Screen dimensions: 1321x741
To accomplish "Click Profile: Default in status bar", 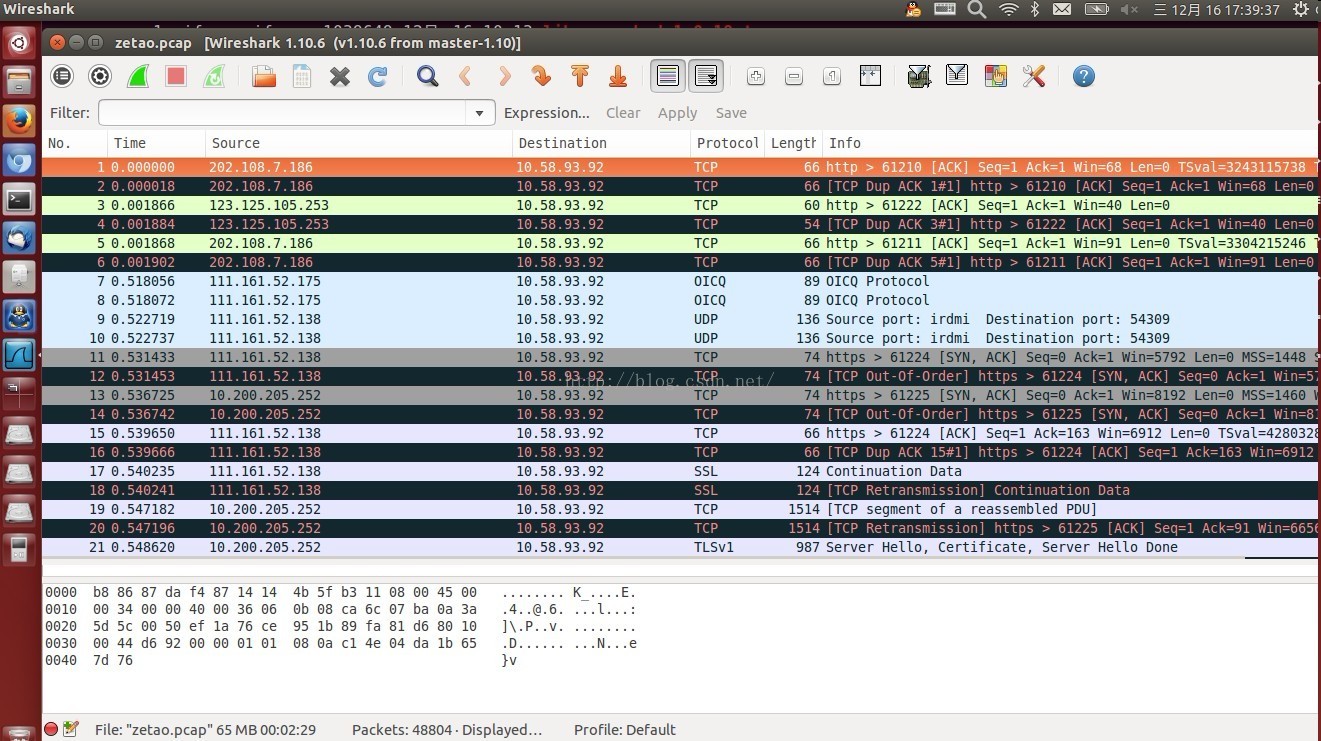I will pos(624,730).
